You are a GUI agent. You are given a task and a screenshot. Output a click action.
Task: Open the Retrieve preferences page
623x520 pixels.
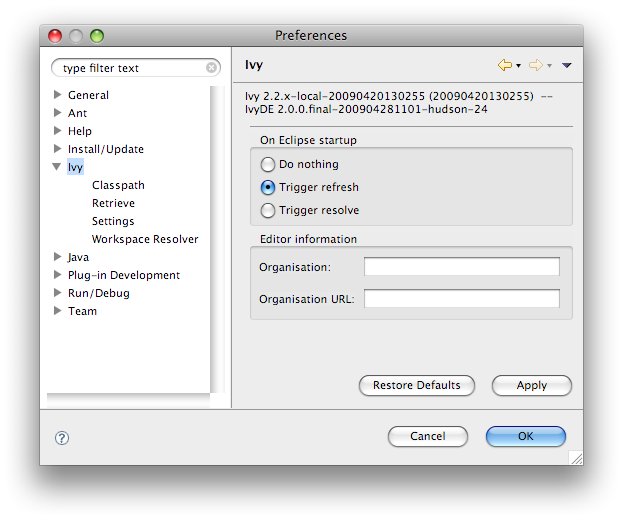(x=113, y=203)
